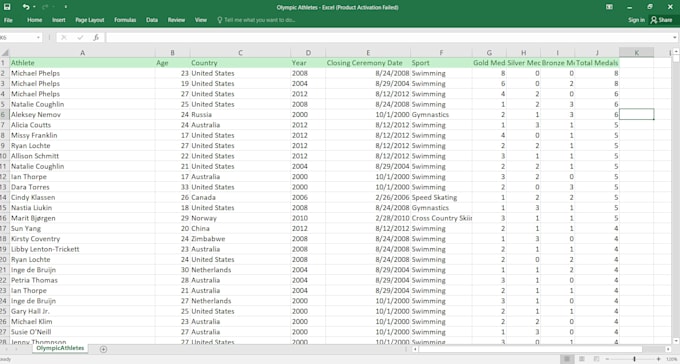The width and height of the screenshot is (680, 364).
Task: Open the Review tab
Action: coord(176,20)
